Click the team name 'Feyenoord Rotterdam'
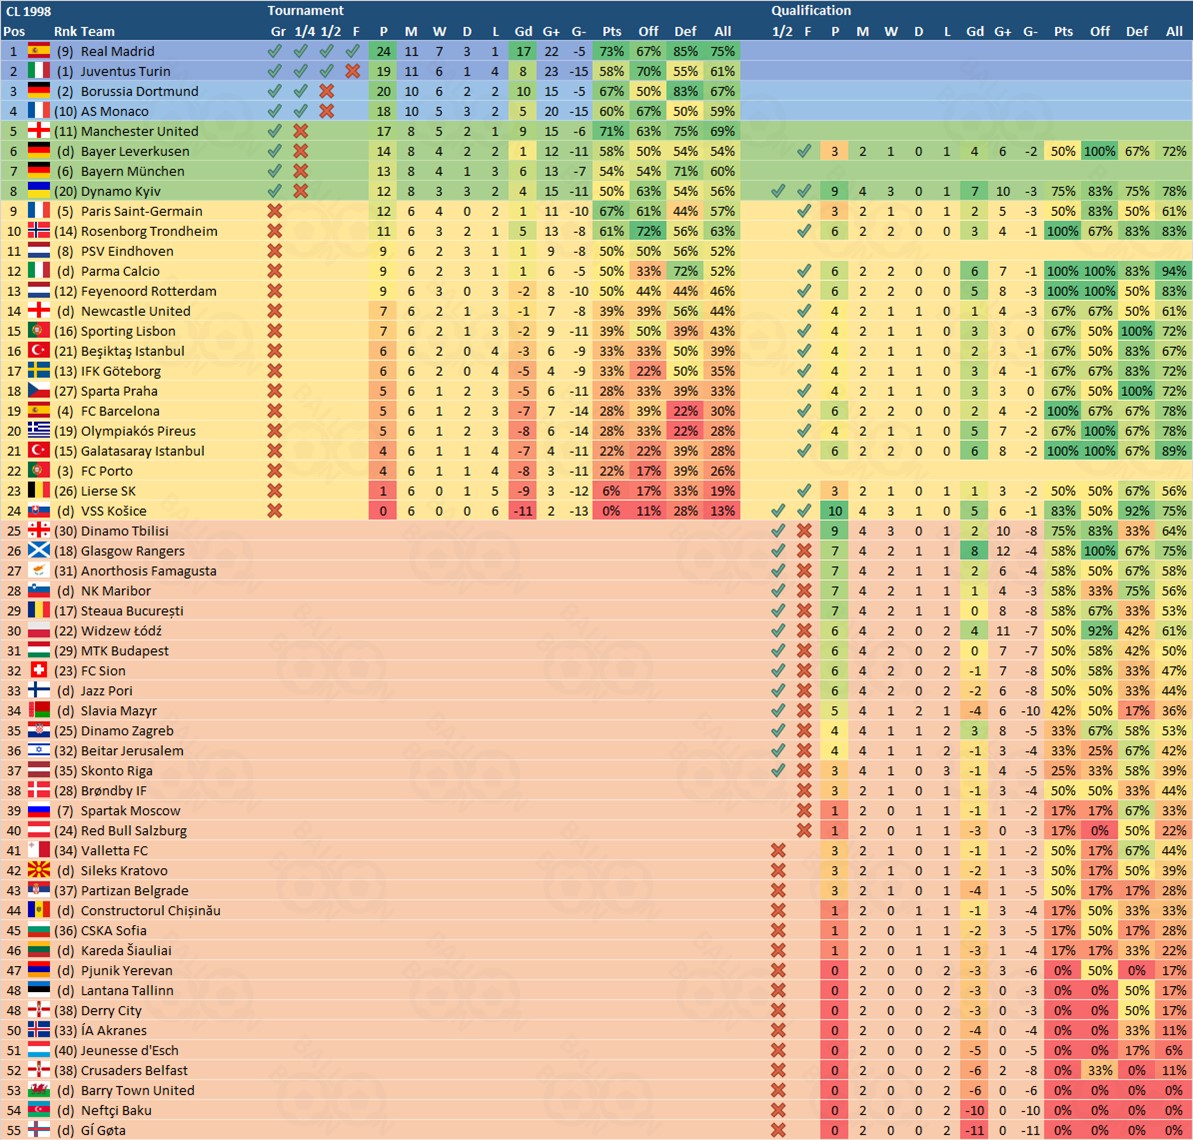 pos(148,291)
